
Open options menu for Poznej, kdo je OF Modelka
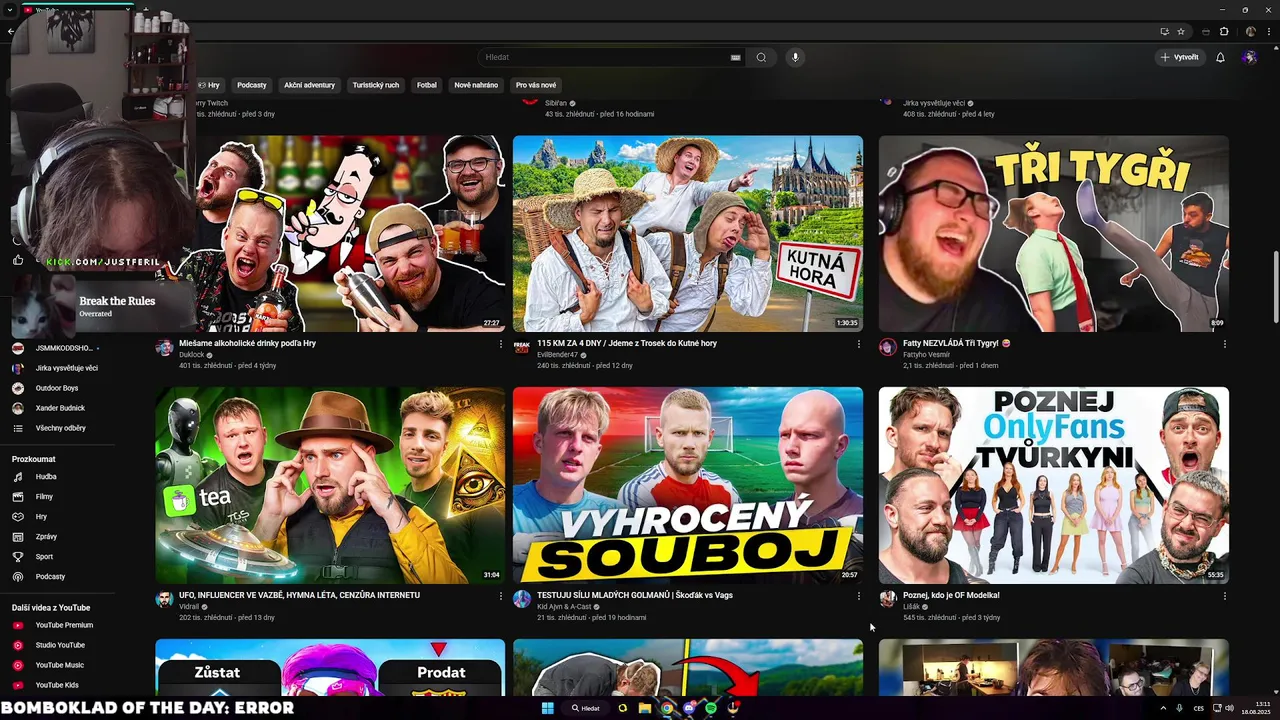(x=1225, y=596)
